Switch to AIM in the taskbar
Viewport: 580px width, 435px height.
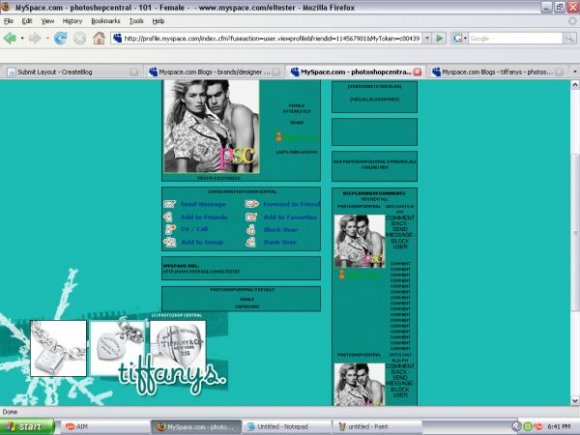coord(104,426)
